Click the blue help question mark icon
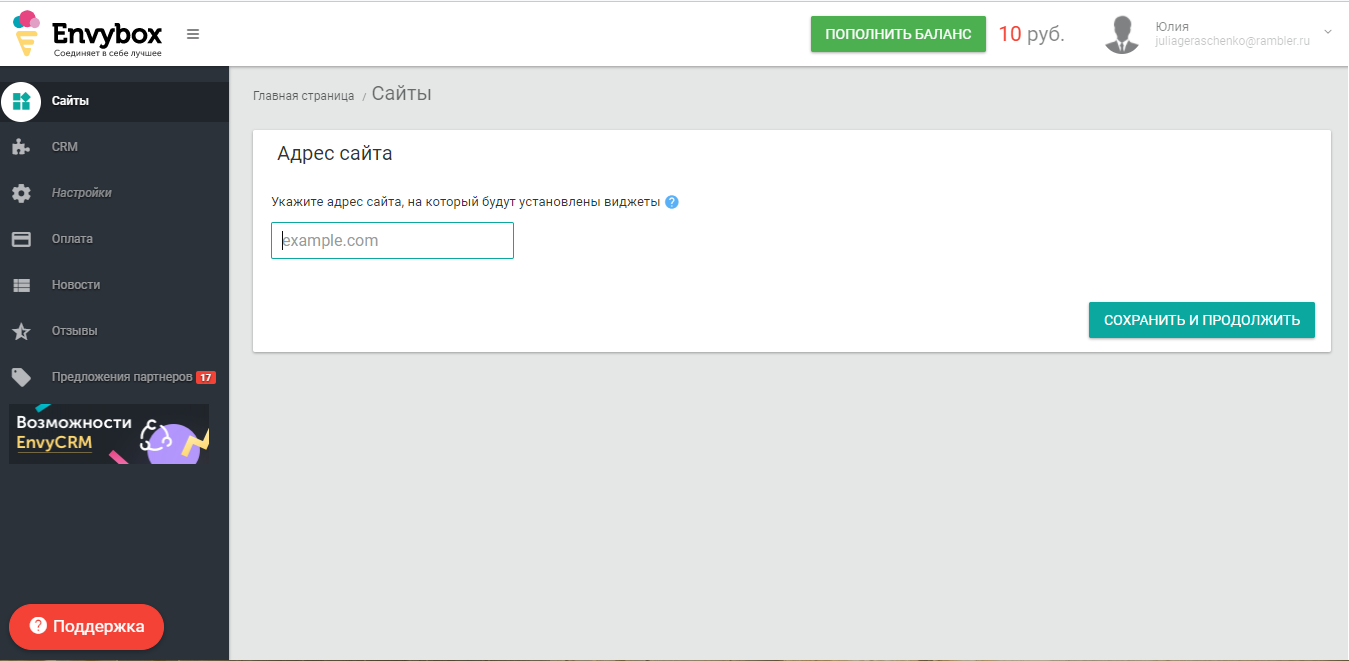The image size is (1349, 661). pyautogui.click(x=672, y=202)
